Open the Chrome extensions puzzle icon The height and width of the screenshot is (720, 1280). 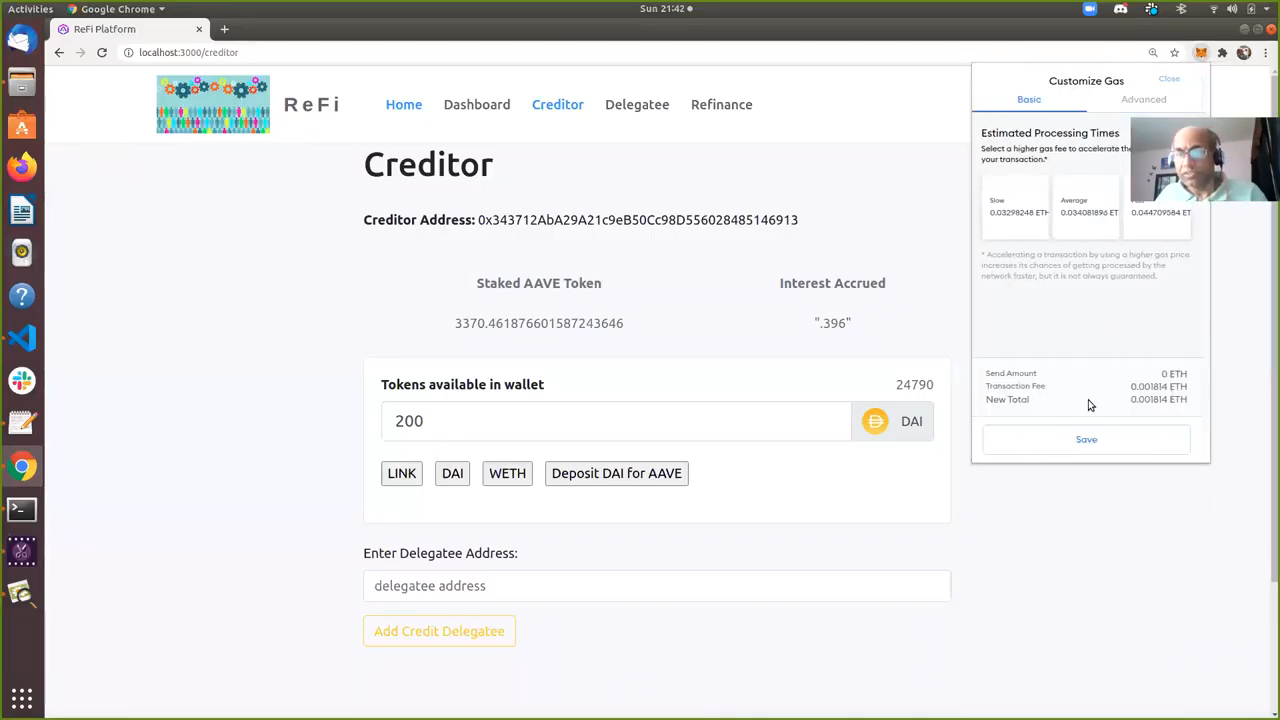(1222, 52)
